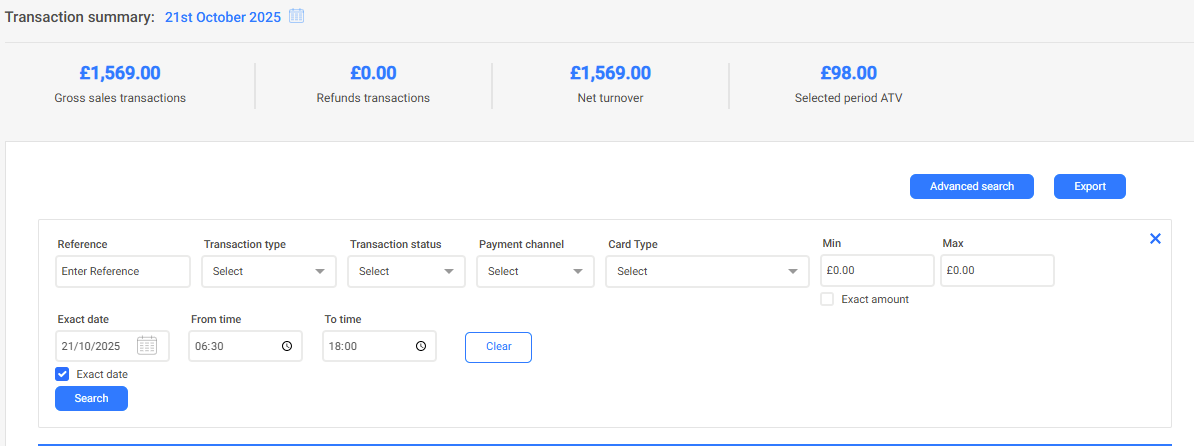Close the advanced search panel with X
Image resolution: width=1194 pixels, height=446 pixels.
[x=1155, y=239]
